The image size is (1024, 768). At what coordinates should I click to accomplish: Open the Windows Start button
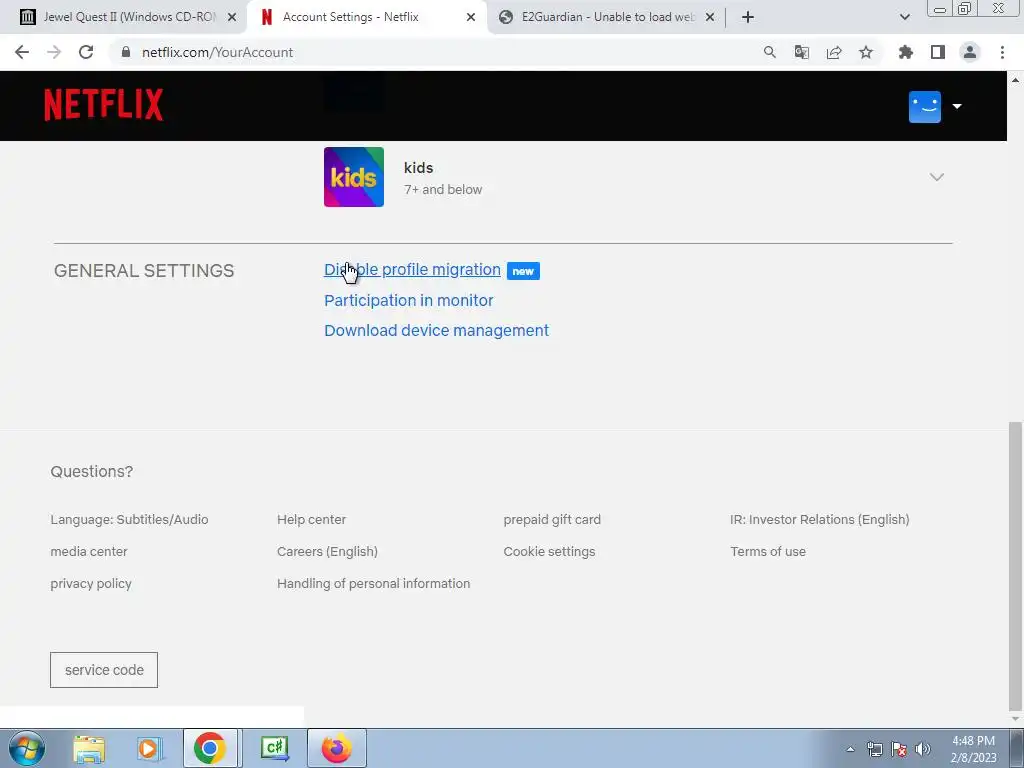(27, 748)
